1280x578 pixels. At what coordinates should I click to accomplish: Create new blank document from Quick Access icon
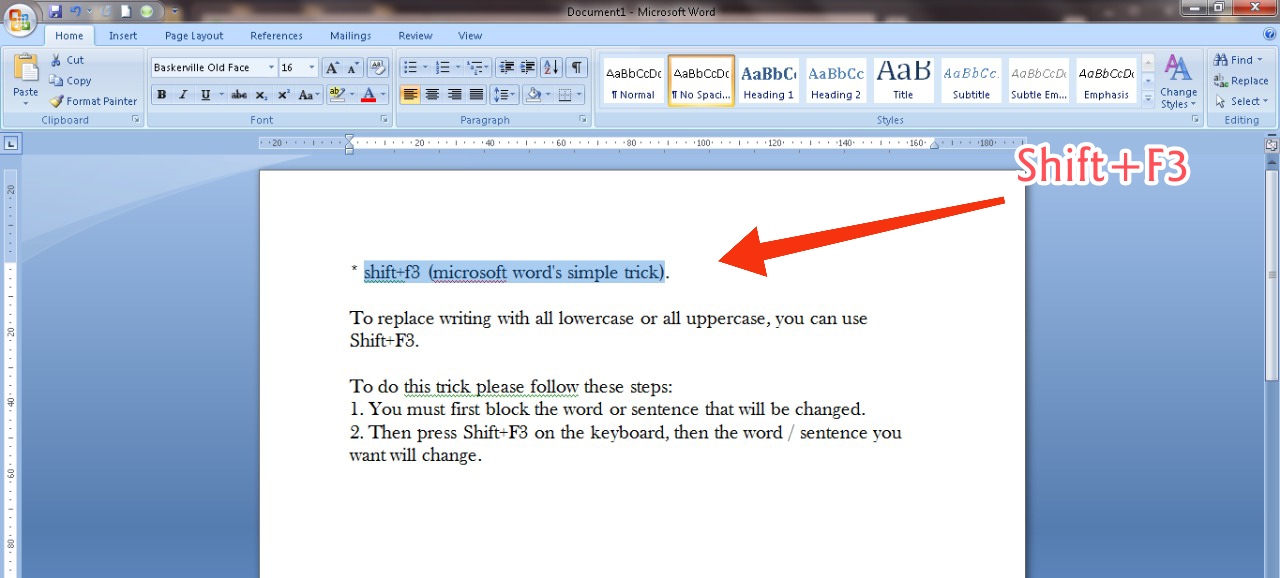coord(126,12)
